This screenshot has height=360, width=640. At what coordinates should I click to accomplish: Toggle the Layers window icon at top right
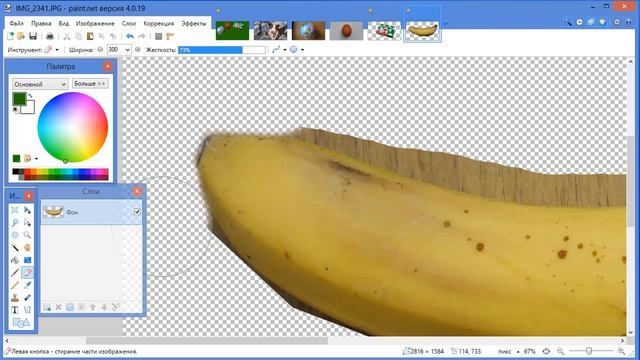point(591,22)
